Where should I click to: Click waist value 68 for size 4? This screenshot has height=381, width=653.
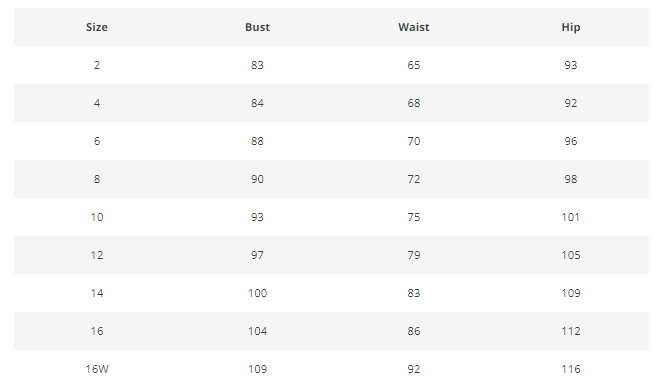point(414,103)
